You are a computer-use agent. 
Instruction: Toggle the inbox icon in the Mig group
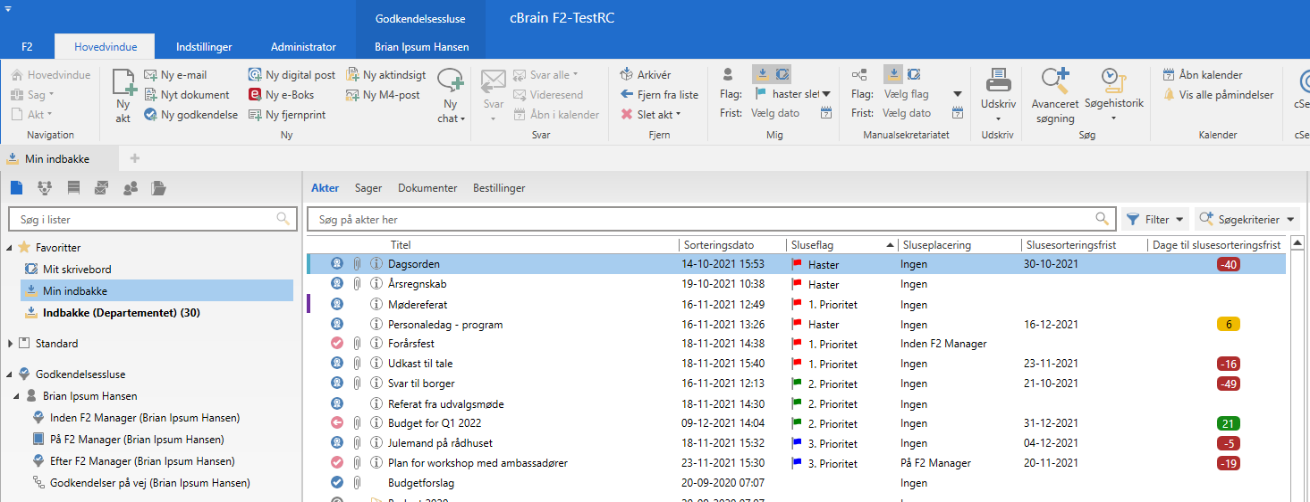point(762,74)
